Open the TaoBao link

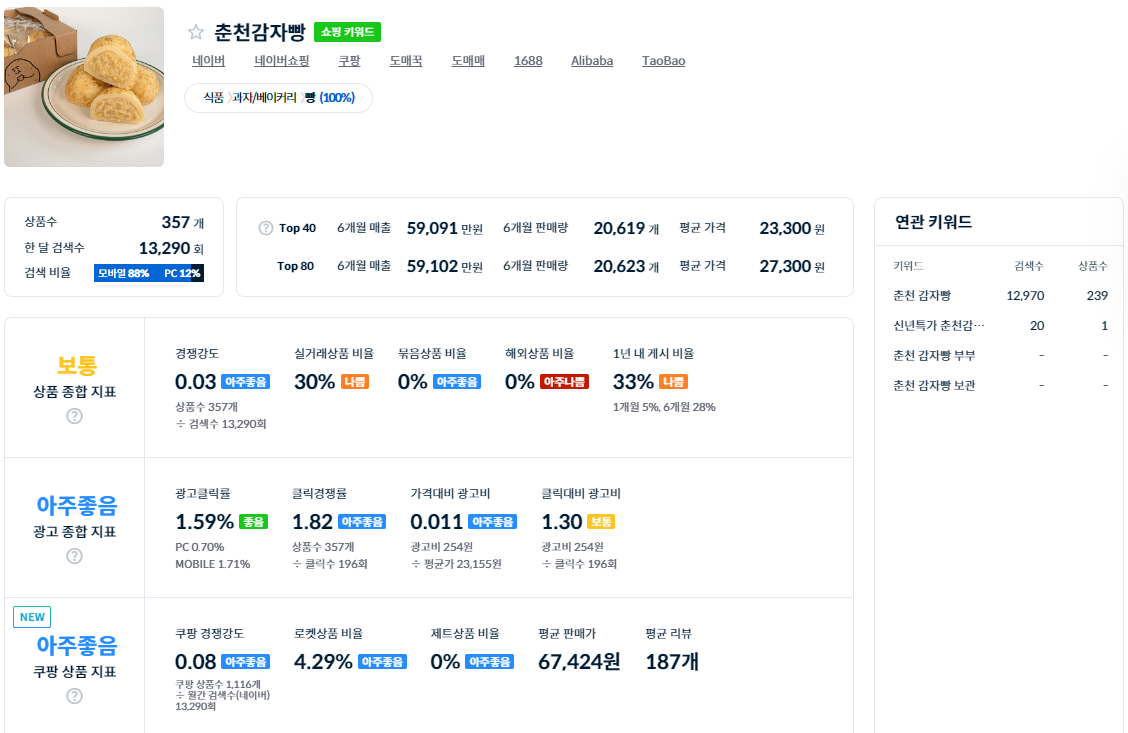click(x=663, y=61)
